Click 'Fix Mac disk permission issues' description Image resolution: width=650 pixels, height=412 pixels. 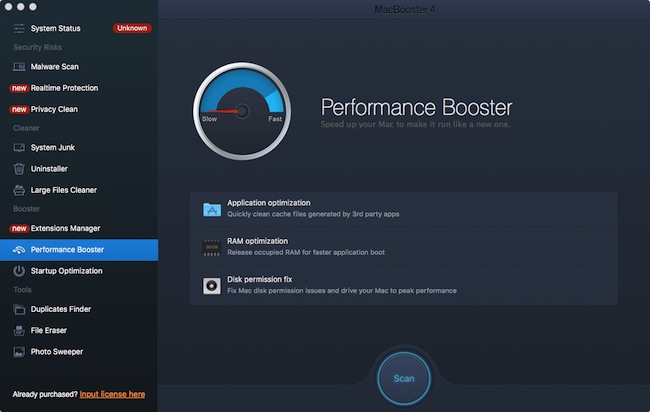(x=342, y=291)
